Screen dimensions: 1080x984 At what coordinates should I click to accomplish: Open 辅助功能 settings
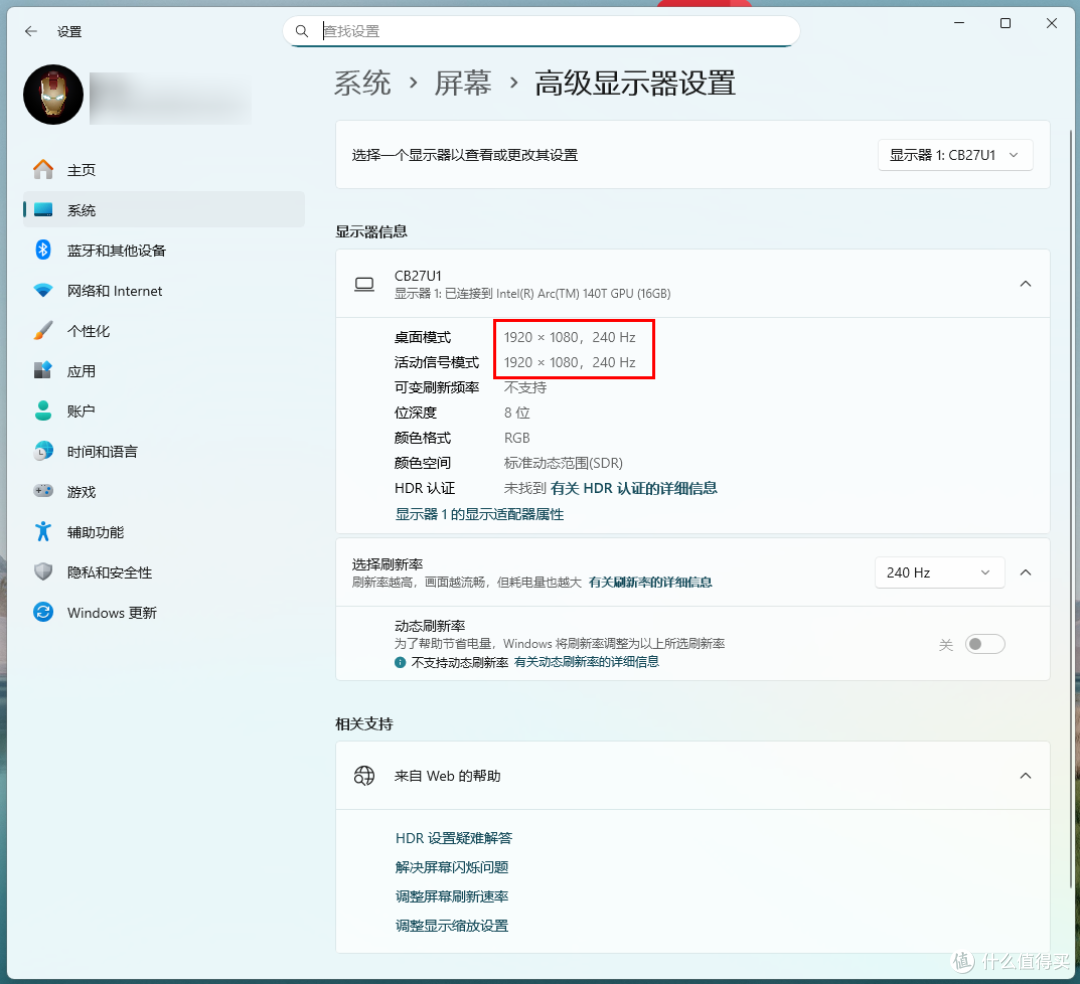tap(164, 531)
